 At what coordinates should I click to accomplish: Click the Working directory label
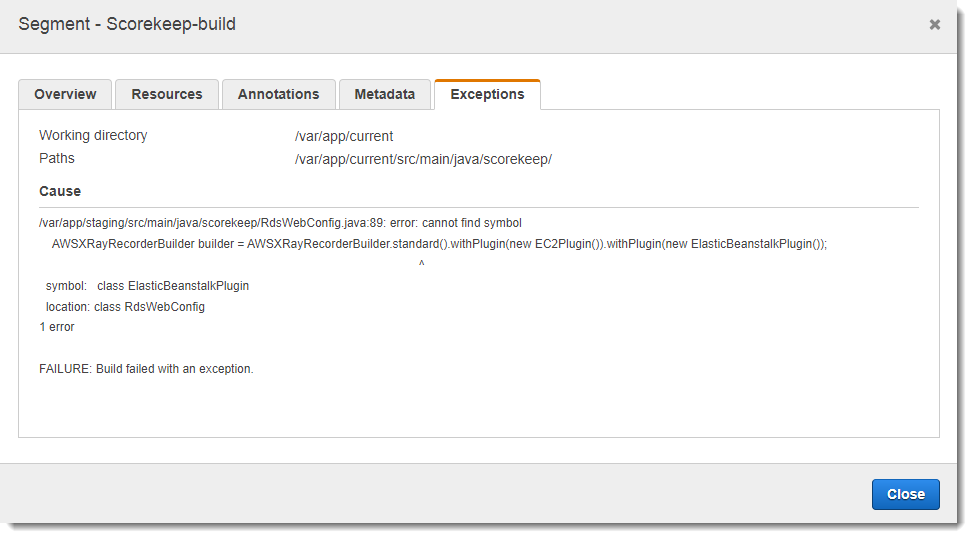click(93, 135)
